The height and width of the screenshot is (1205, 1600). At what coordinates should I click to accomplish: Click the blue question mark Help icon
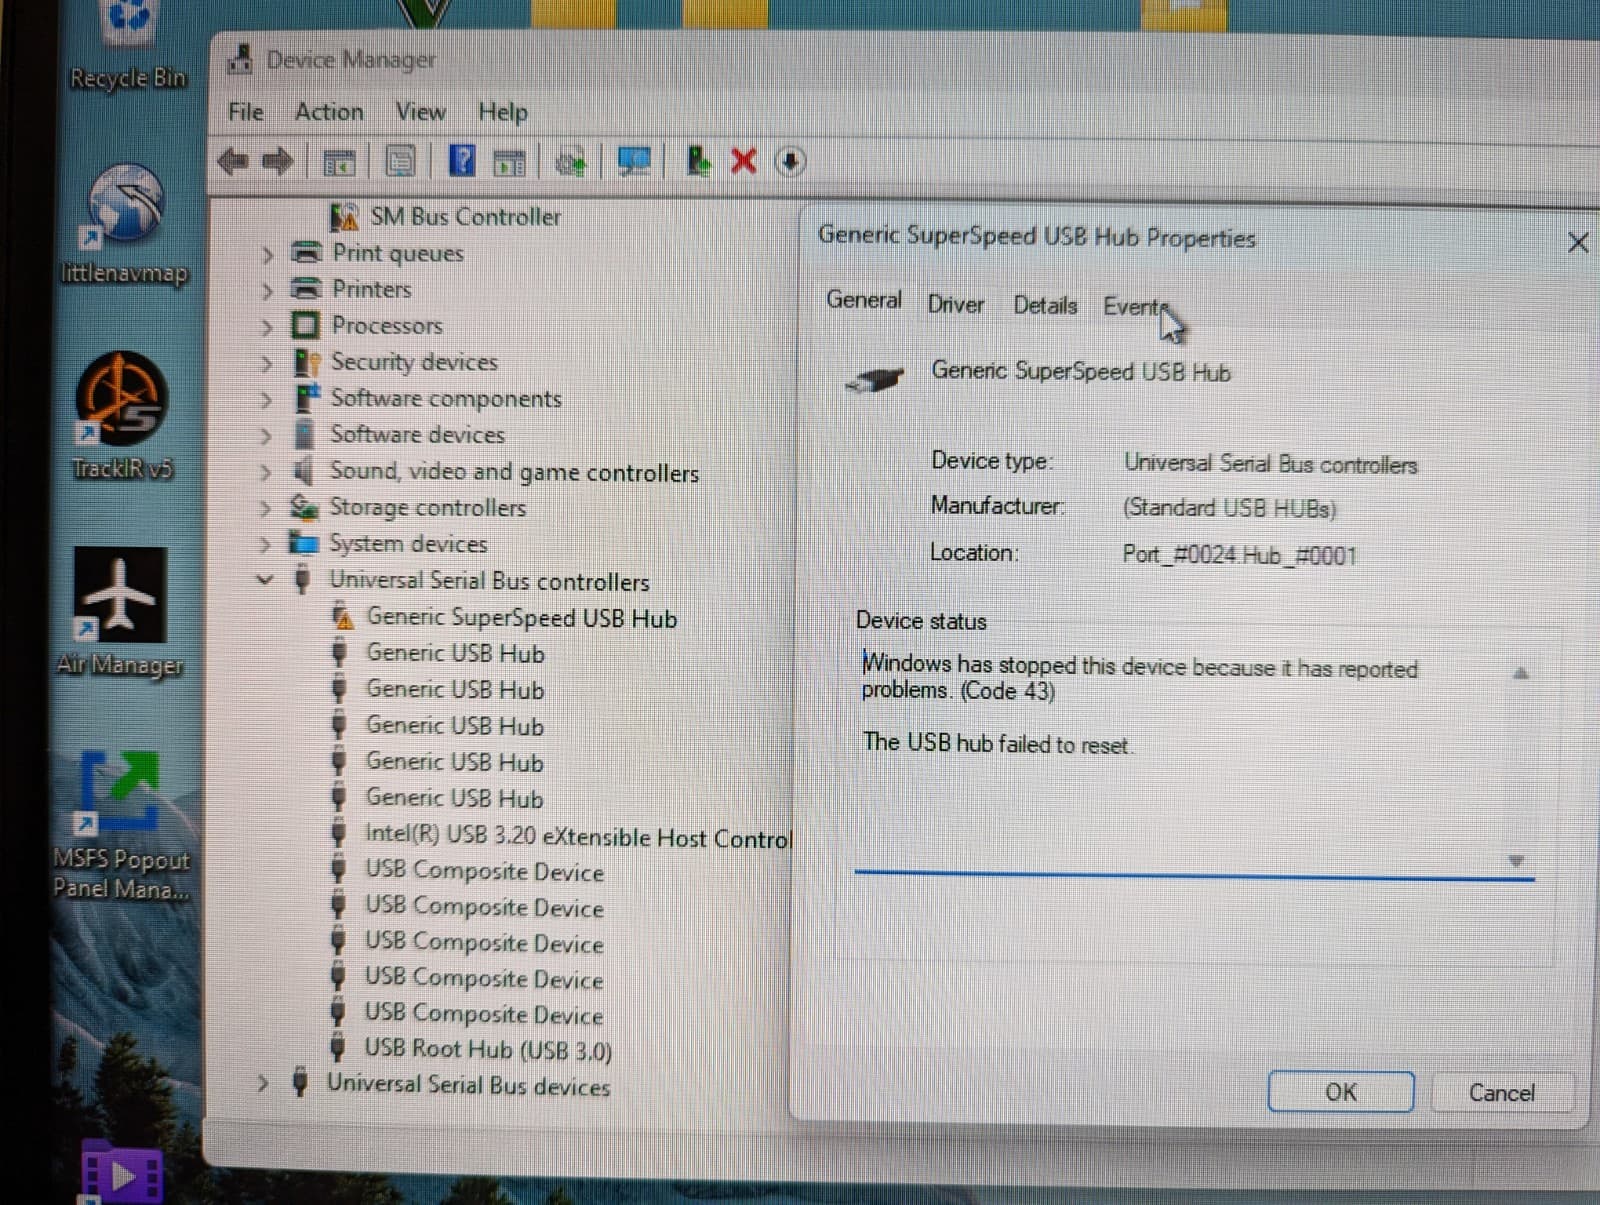click(461, 161)
